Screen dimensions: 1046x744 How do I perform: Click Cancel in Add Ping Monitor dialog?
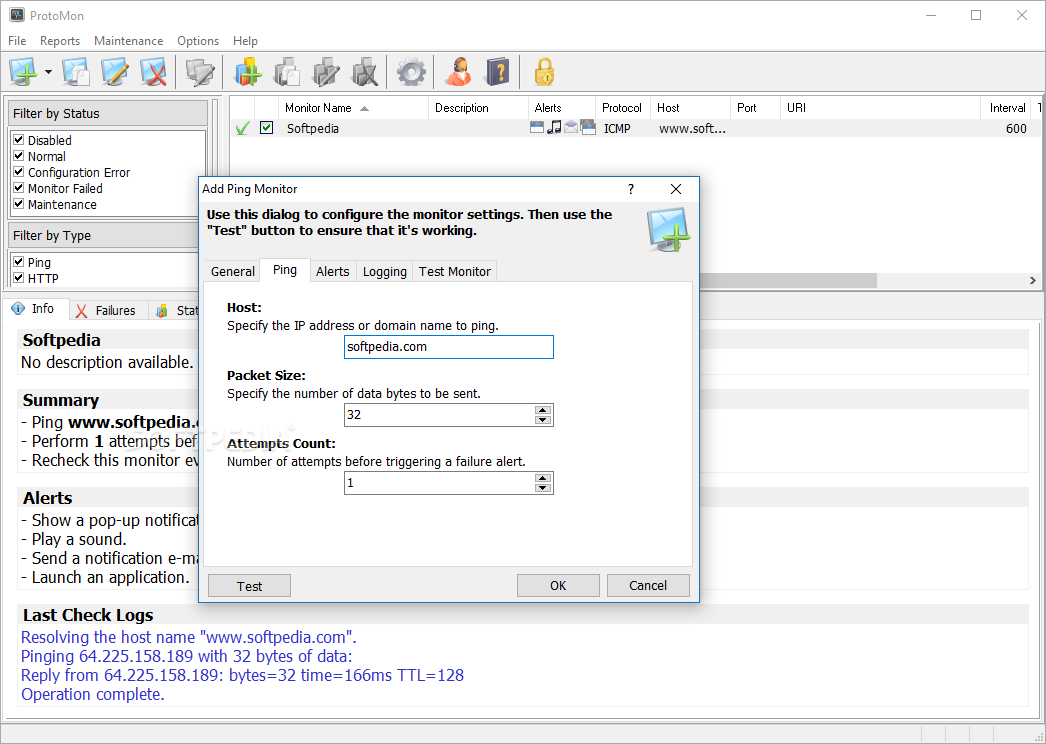coord(648,585)
